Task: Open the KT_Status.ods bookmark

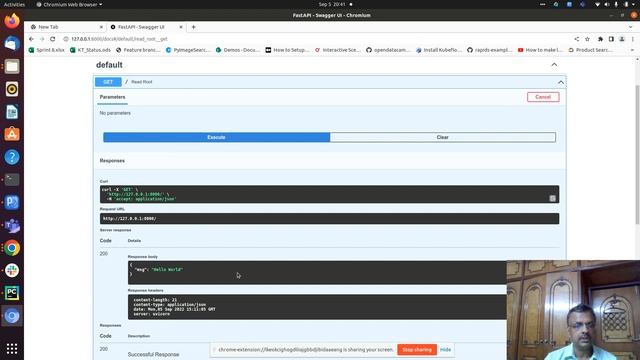Action: [x=90, y=50]
